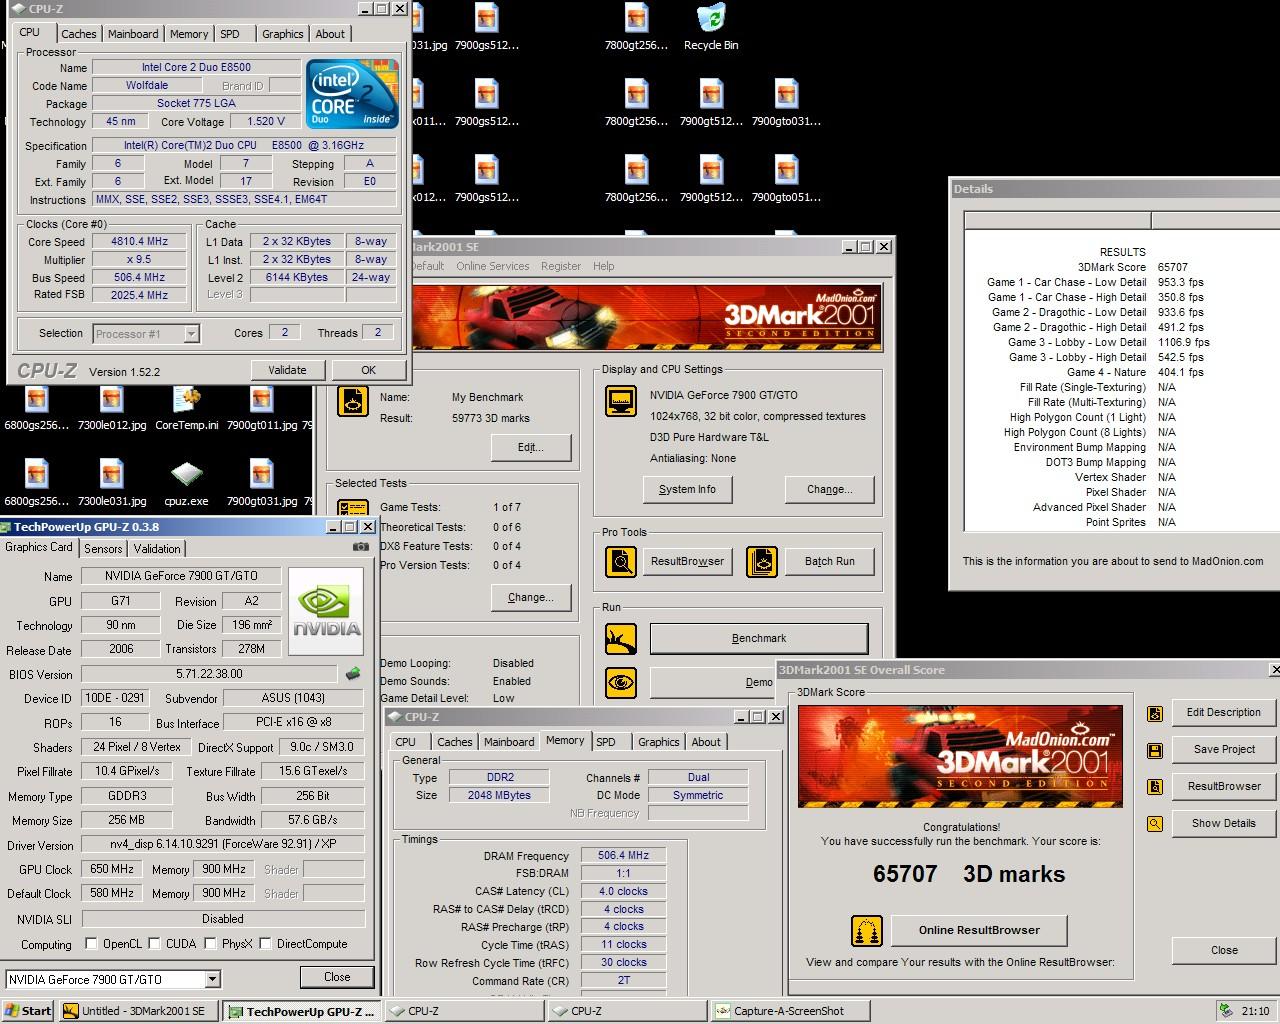Select the 7900gto031 desktop file icon
The height and width of the screenshot is (1024, 1280).
(786, 103)
